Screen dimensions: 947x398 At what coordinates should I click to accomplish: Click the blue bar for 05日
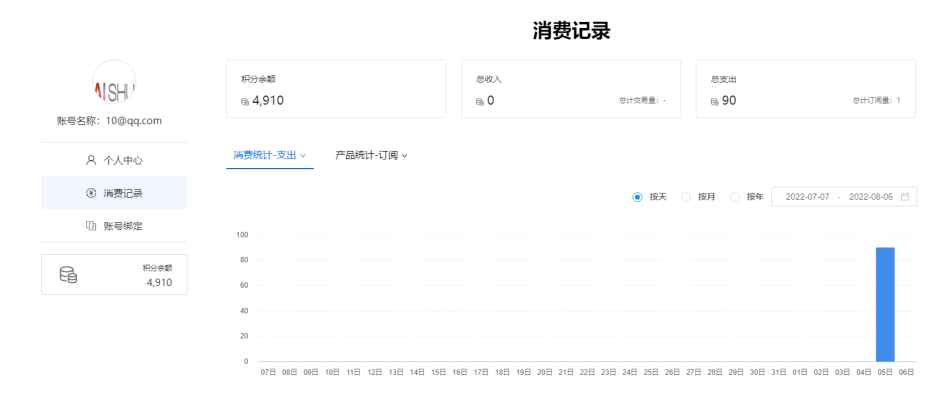click(x=885, y=304)
